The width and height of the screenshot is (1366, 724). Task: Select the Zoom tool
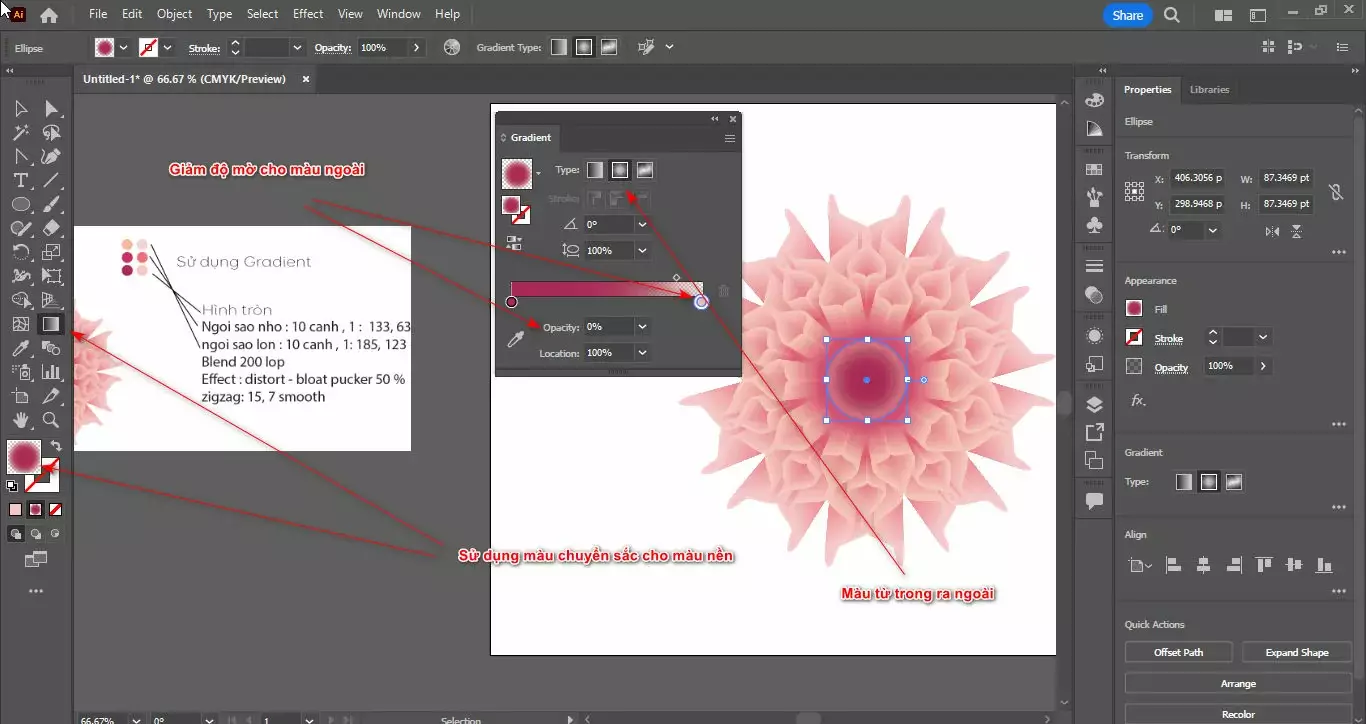[51, 420]
